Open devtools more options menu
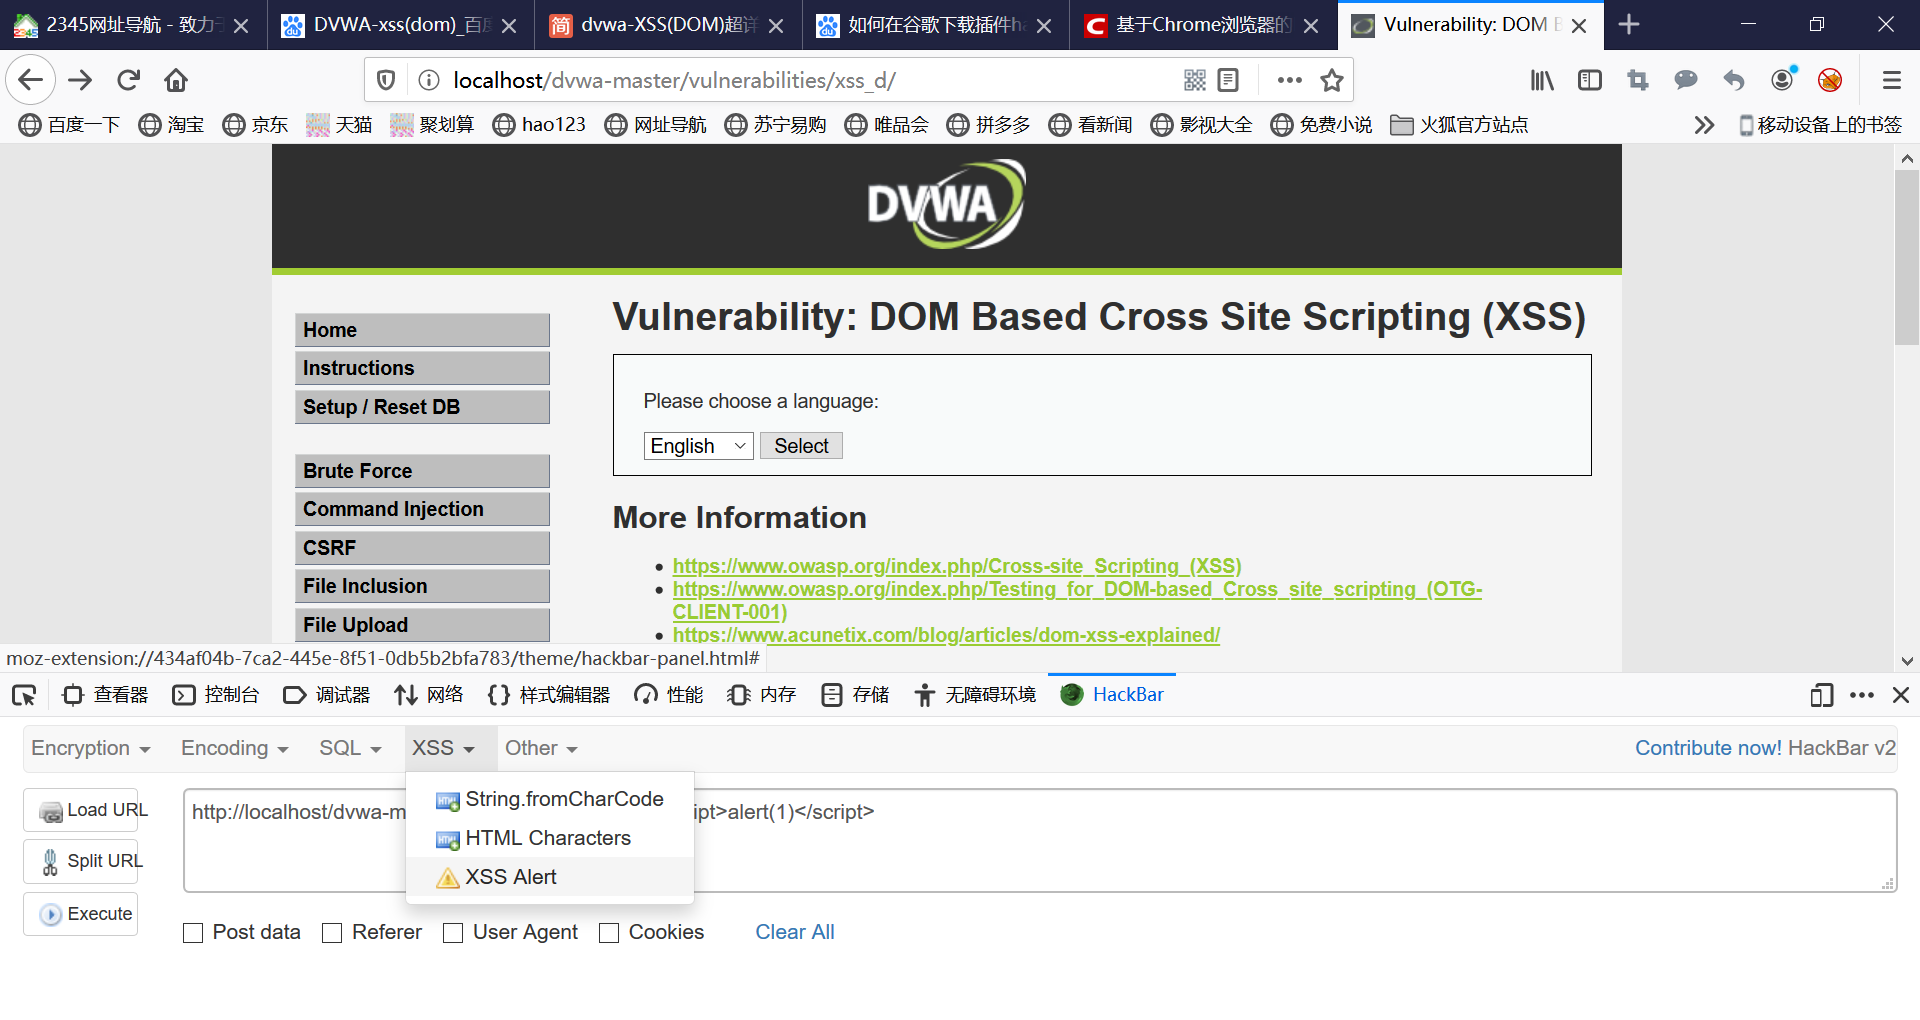 (x=1862, y=695)
